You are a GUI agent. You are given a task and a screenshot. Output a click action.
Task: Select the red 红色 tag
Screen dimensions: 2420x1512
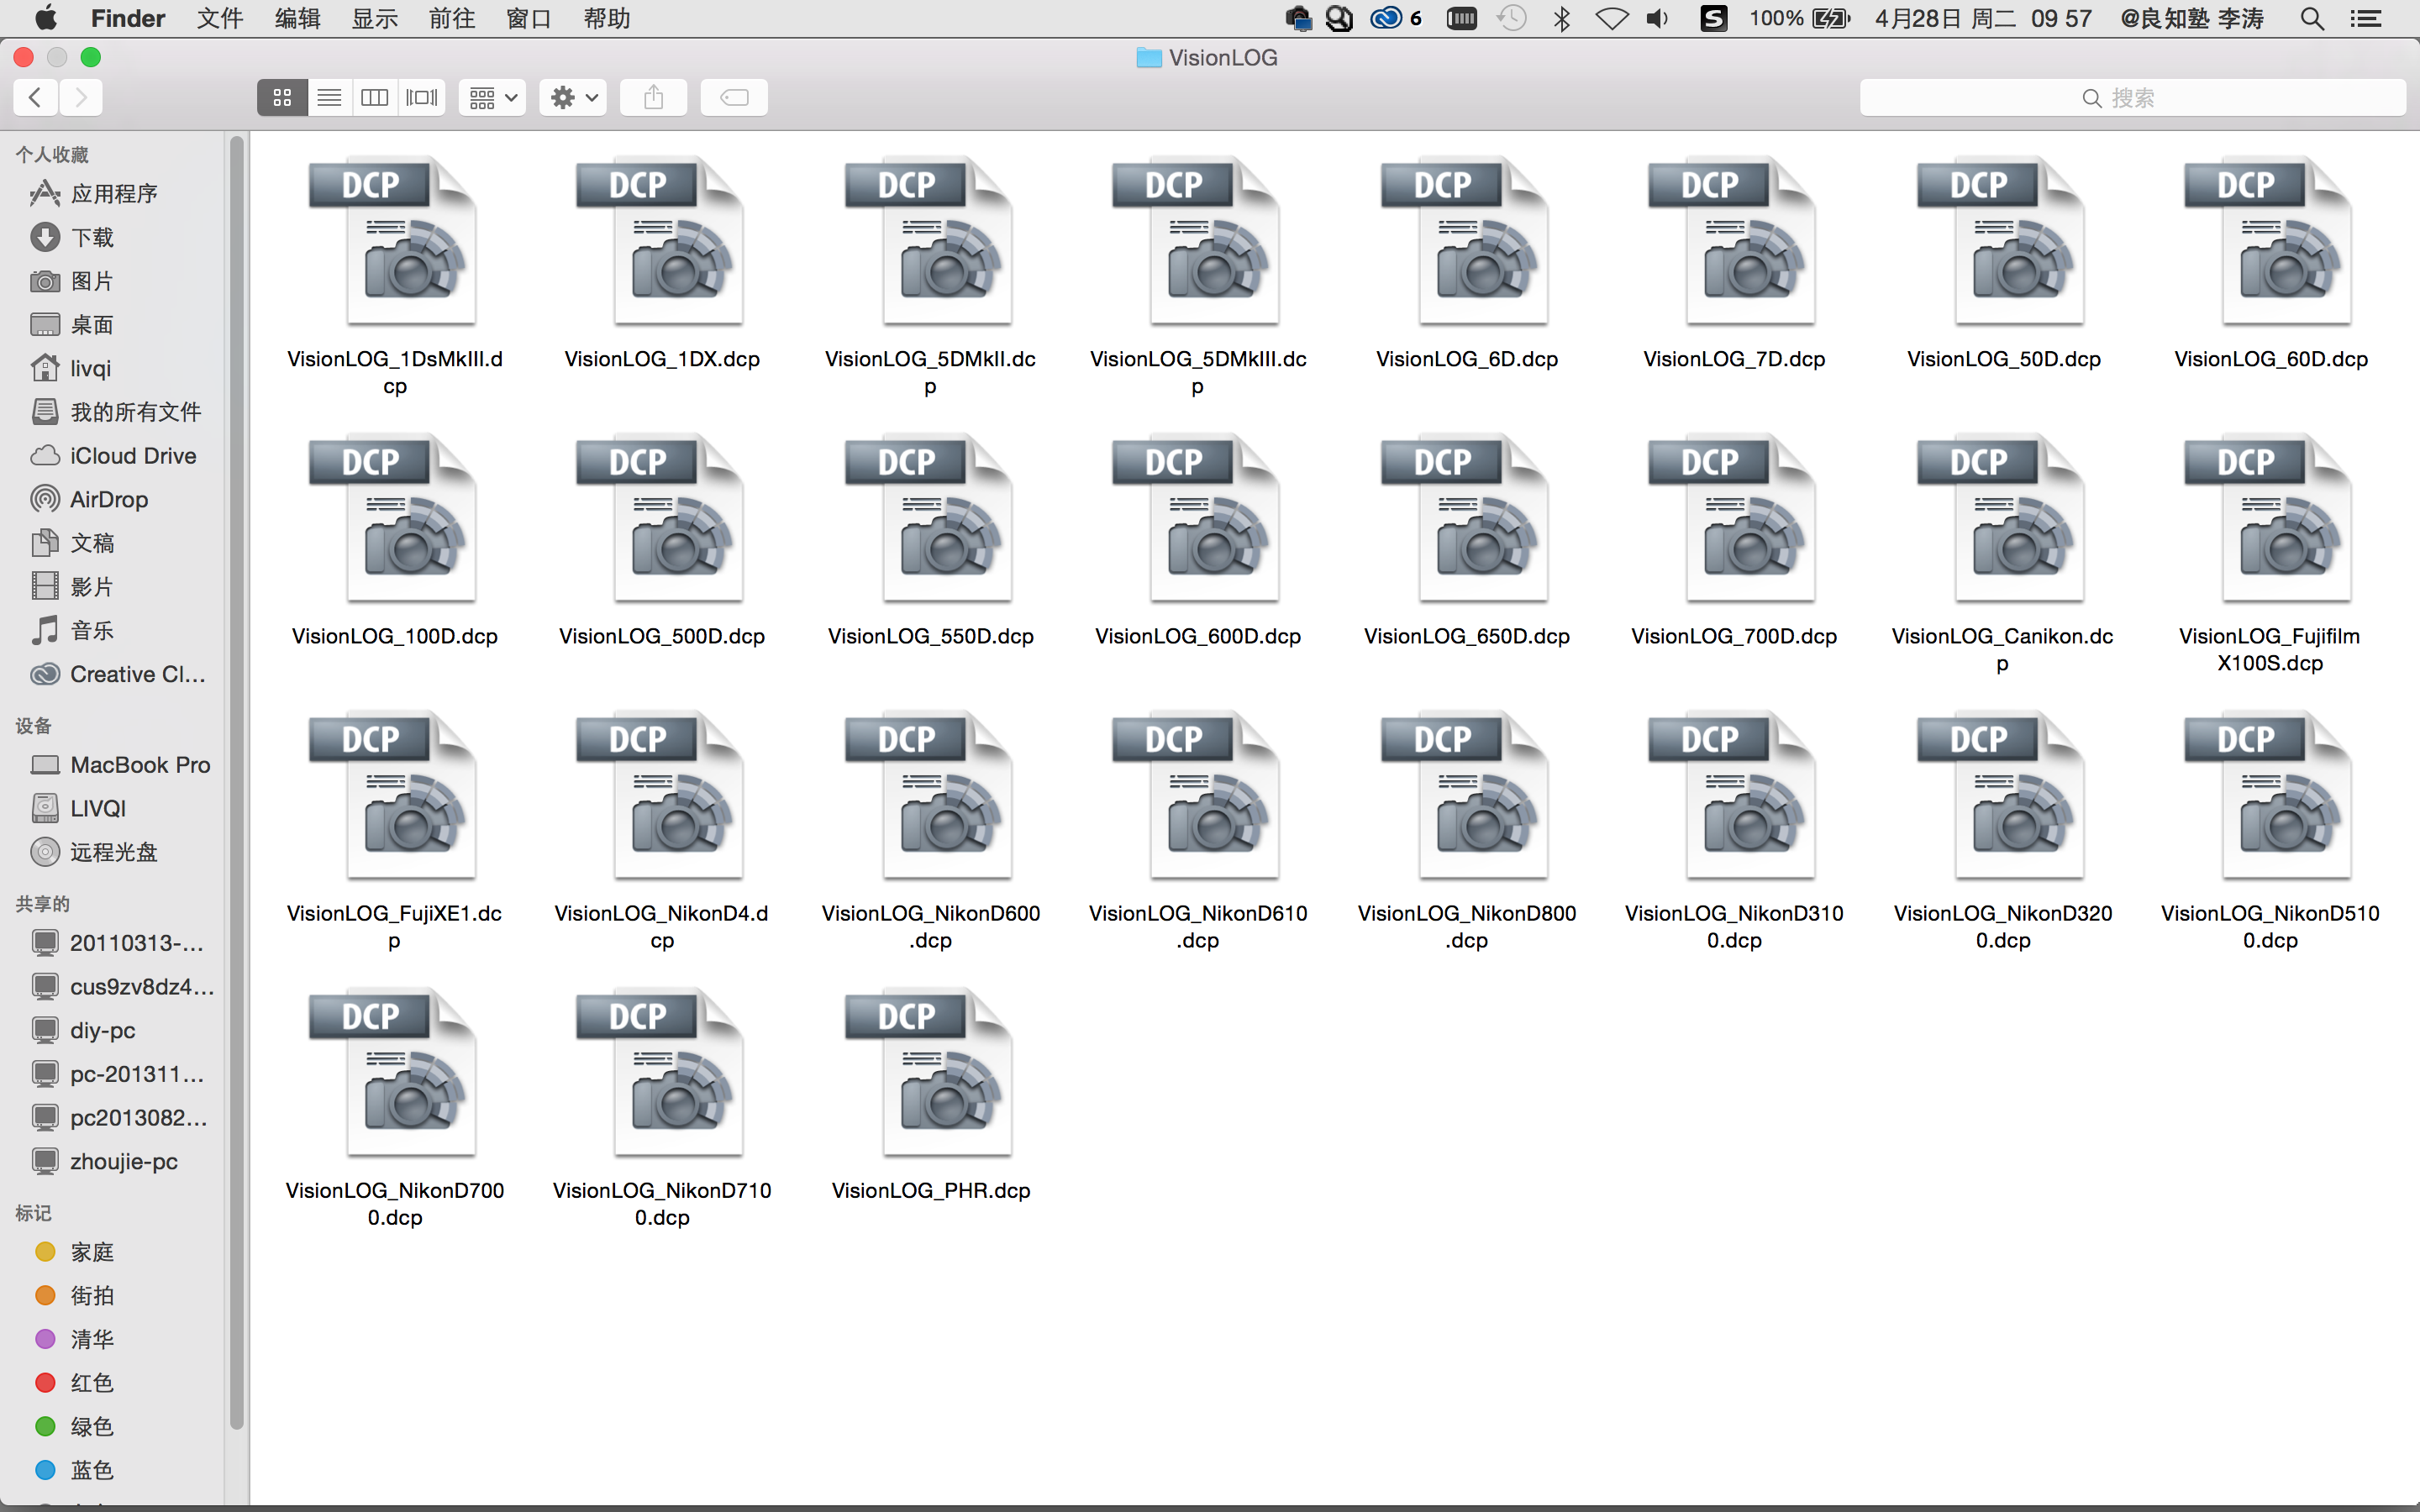(91, 1382)
